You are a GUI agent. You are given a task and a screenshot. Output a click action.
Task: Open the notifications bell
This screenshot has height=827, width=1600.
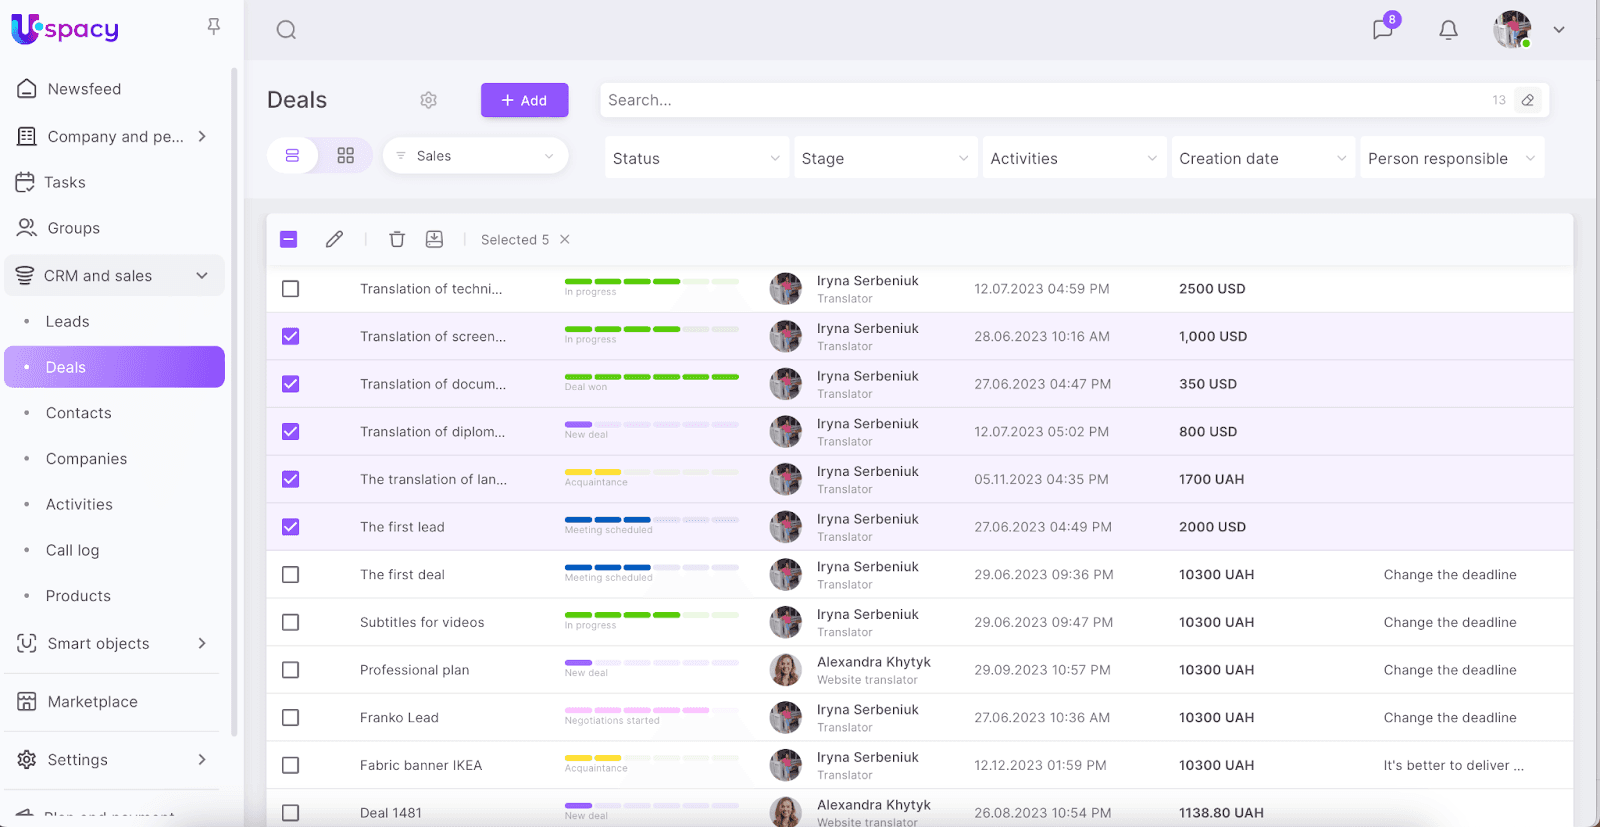(x=1448, y=30)
